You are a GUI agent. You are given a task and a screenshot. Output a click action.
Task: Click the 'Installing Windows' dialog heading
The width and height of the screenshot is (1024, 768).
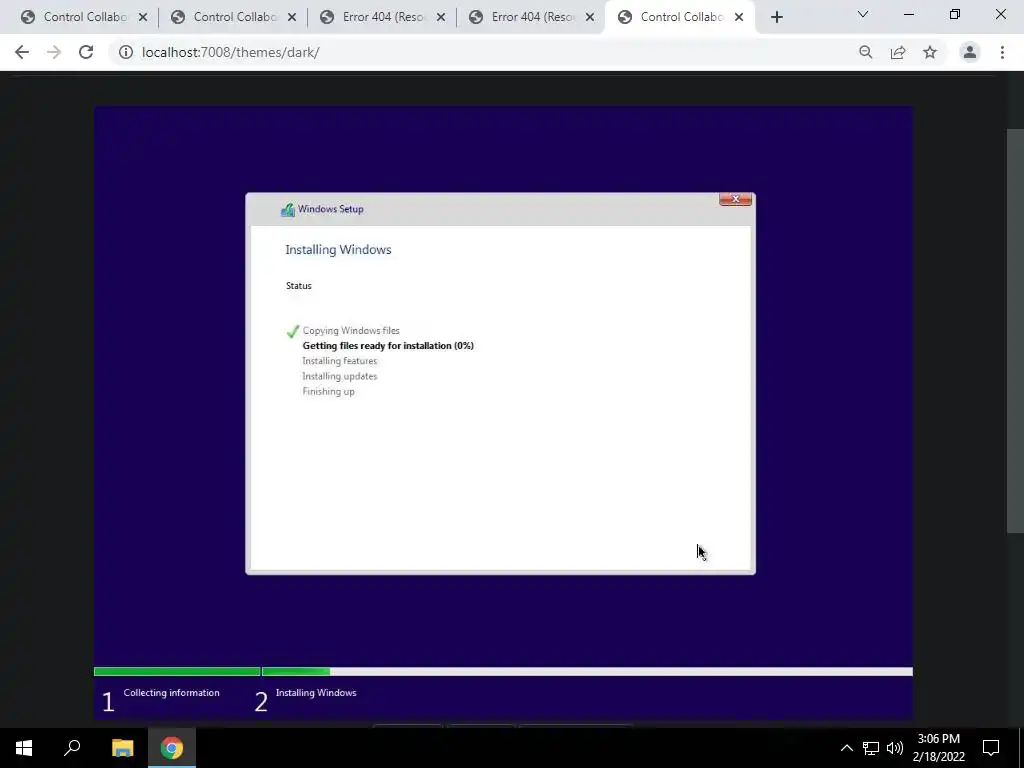(338, 249)
